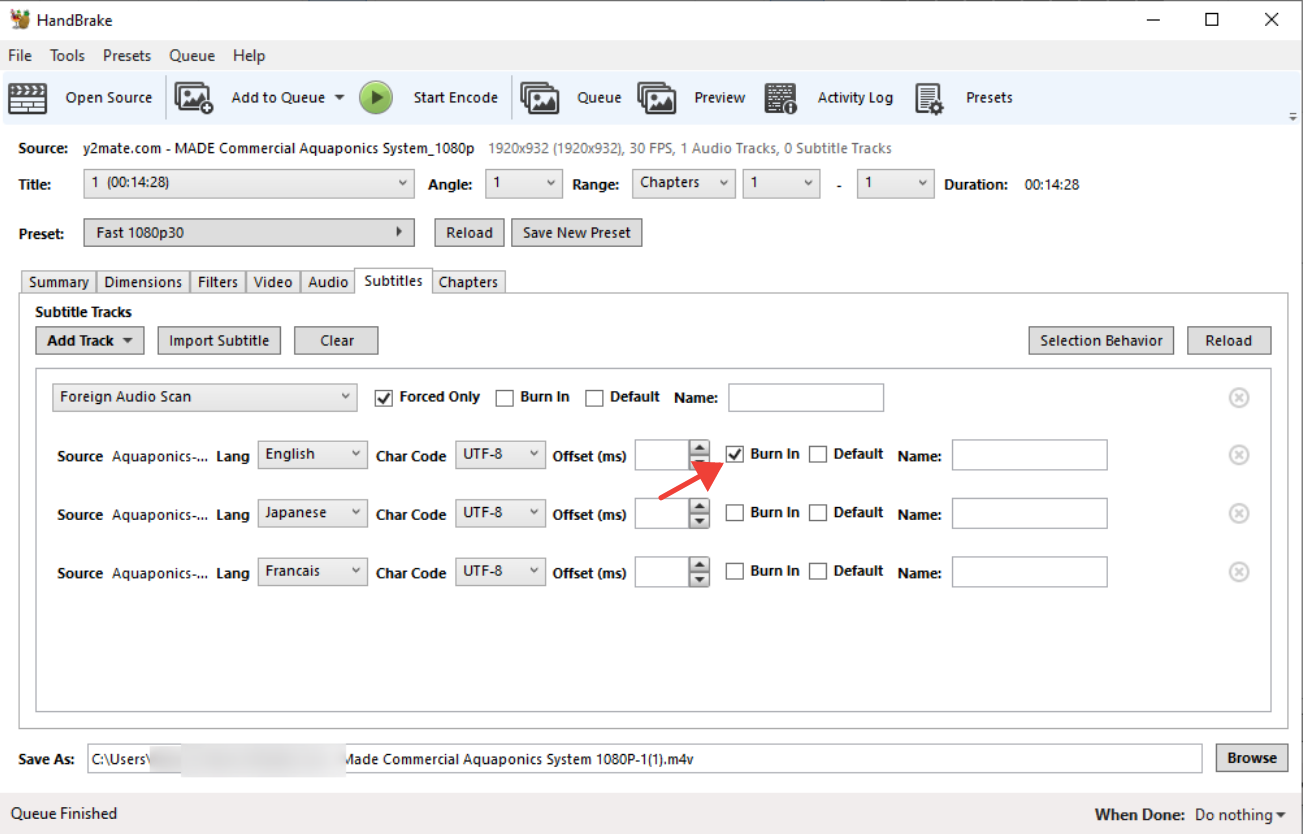Enable Burn In for Foreign Audio Scan

pos(504,398)
